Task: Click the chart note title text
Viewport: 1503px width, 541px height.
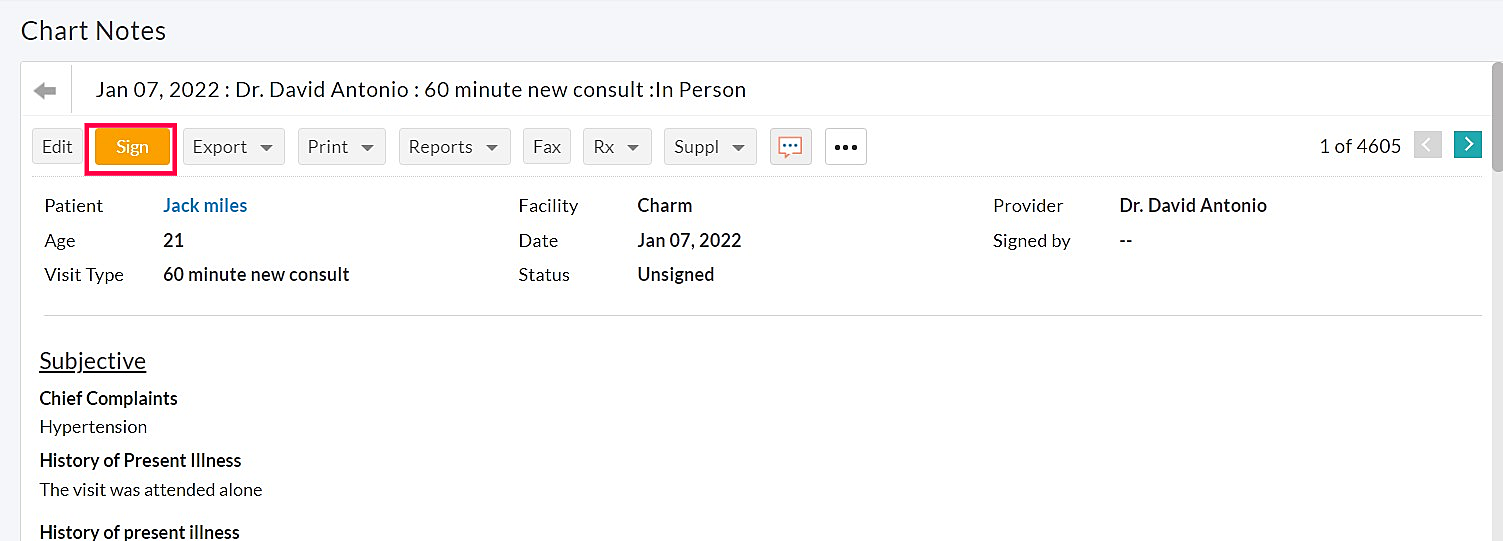Action: tap(420, 90)
